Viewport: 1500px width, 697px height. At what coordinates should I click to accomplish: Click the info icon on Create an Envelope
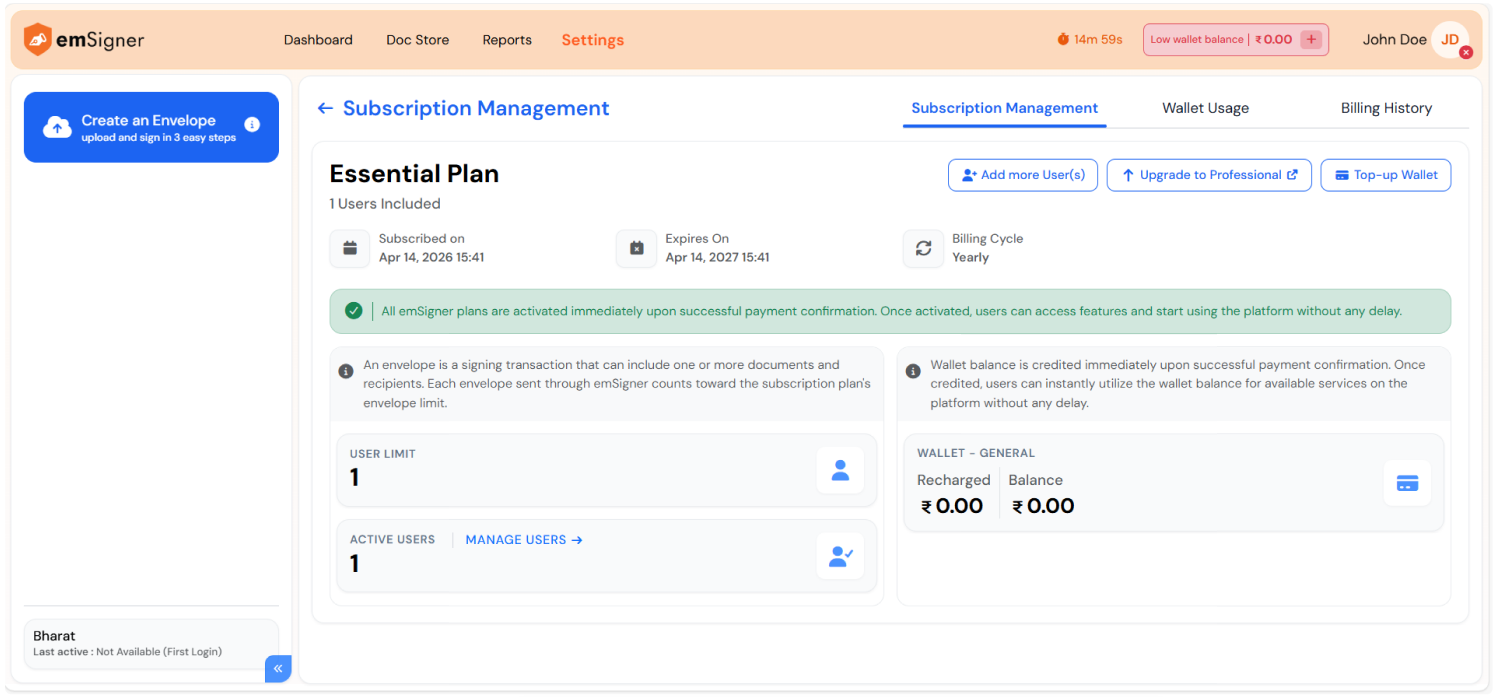pos(252,125)
